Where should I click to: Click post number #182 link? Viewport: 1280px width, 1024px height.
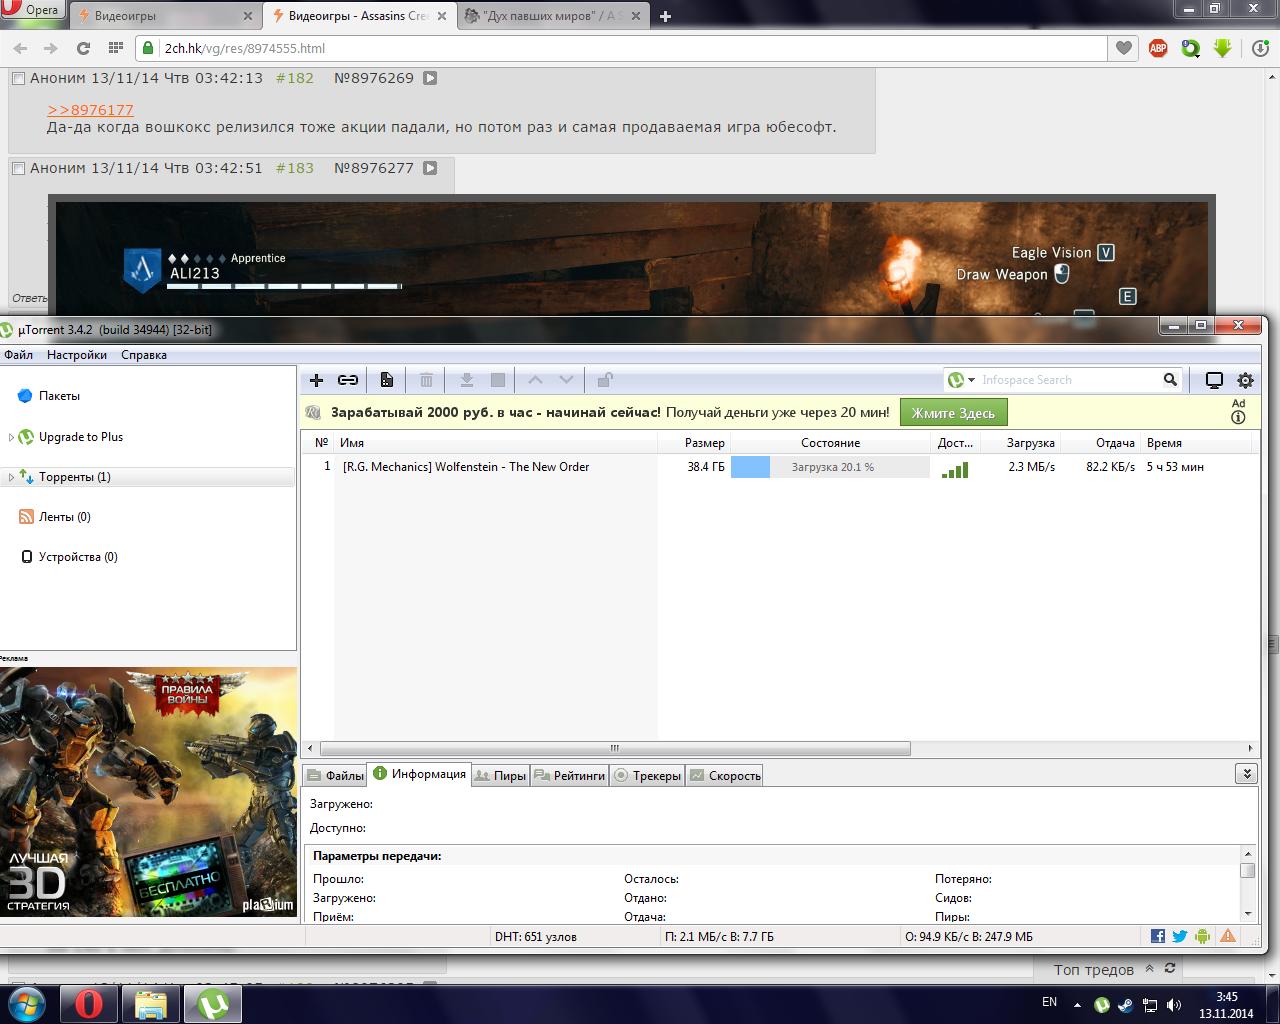click(x=295, y=78)
